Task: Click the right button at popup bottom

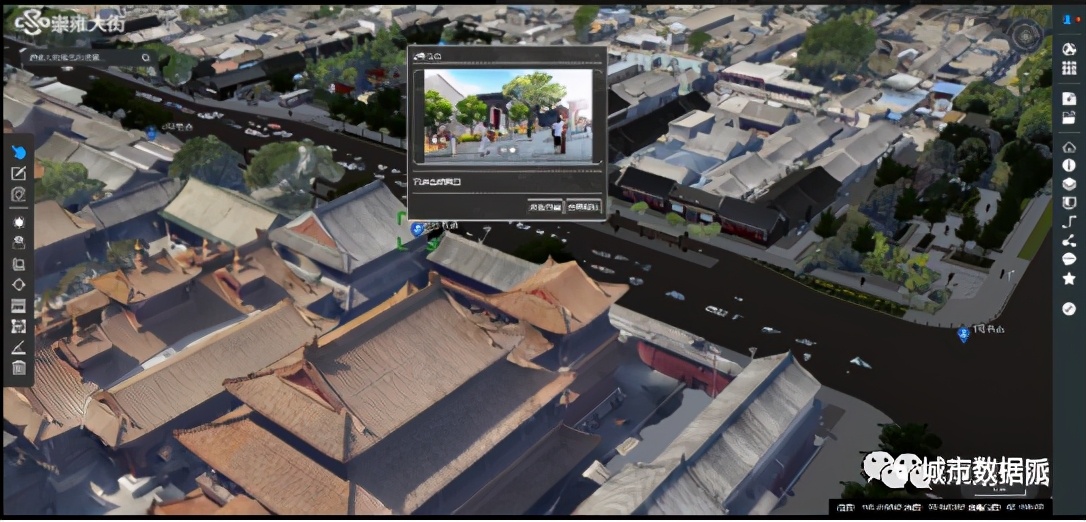Action: (584, 207)
